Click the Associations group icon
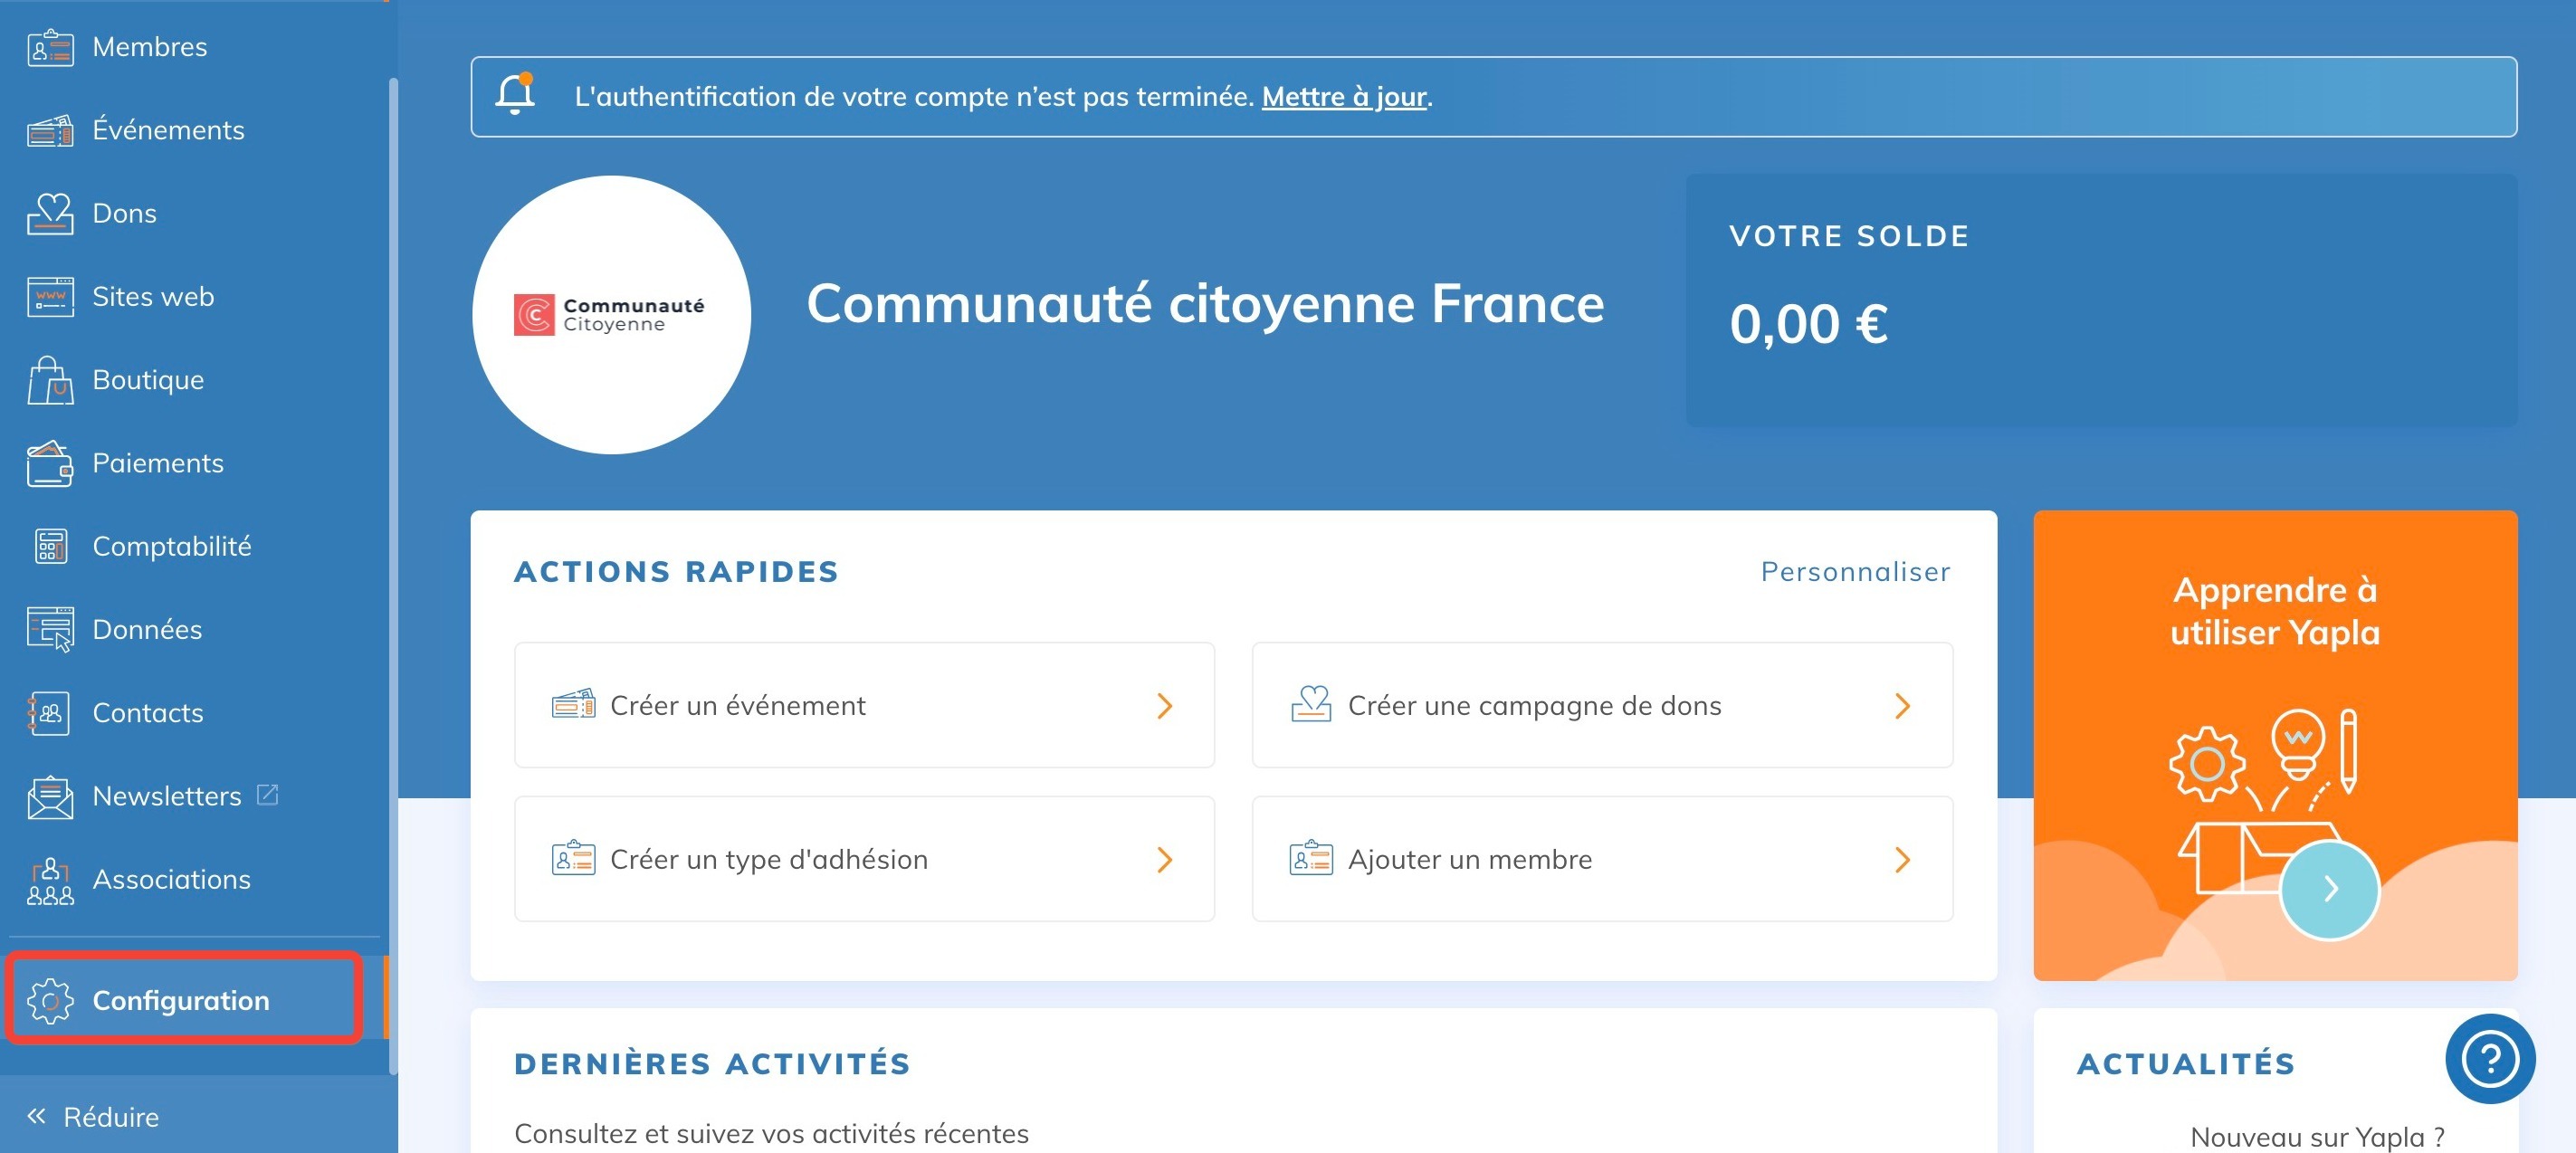The image size is (2576, 1153). point(50,880)
